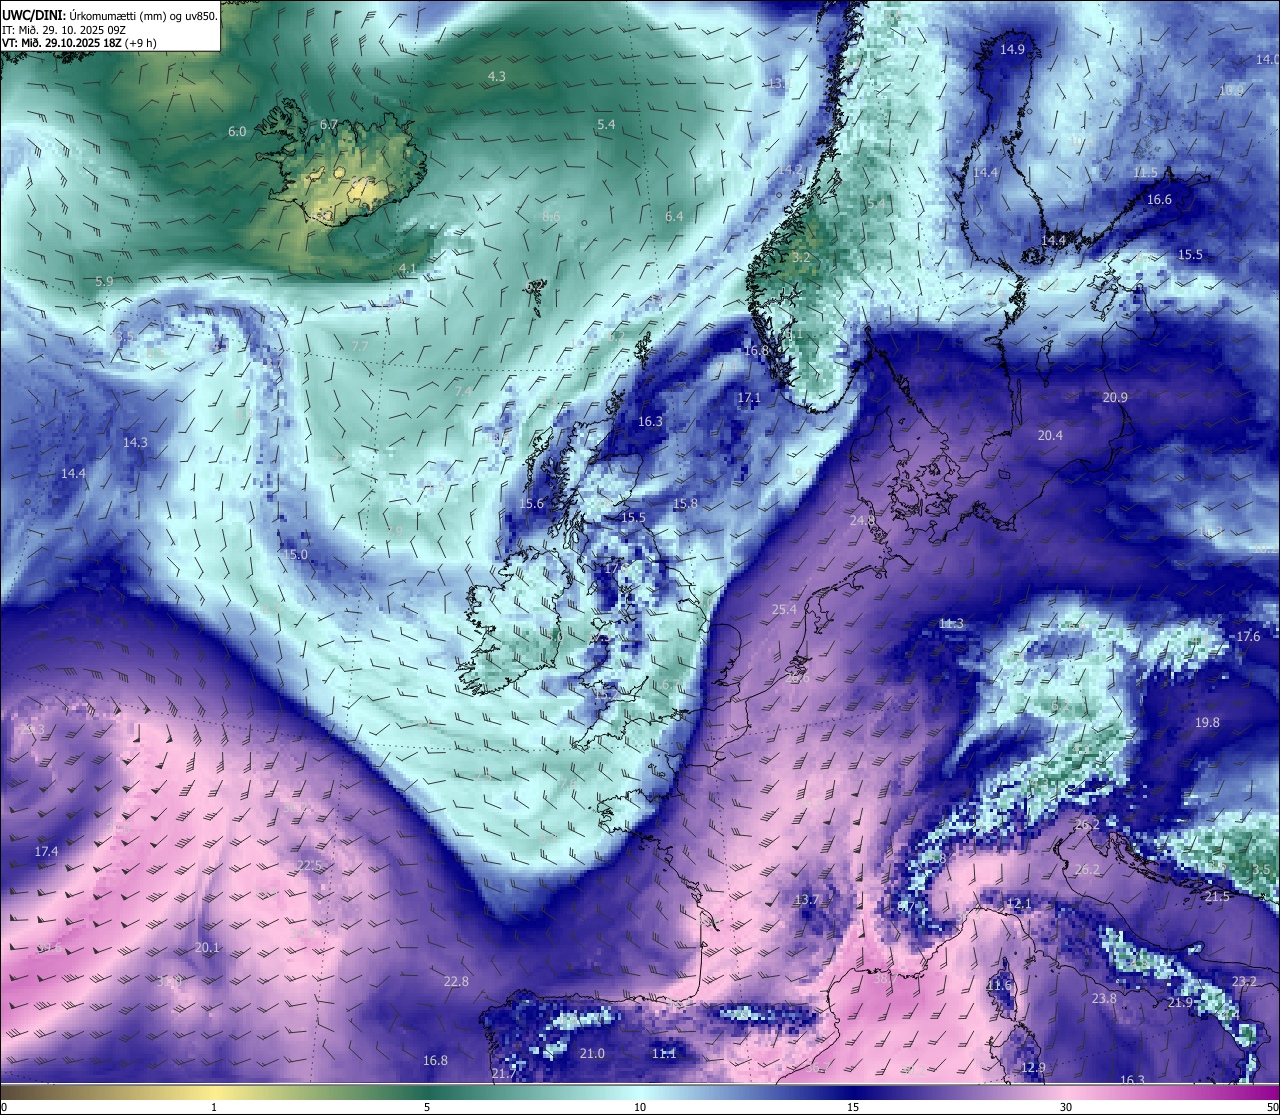The height and width of the screenshot is (1115, 1280).
Task: Click the value 5.9 on the left
Action: point(104,282)
